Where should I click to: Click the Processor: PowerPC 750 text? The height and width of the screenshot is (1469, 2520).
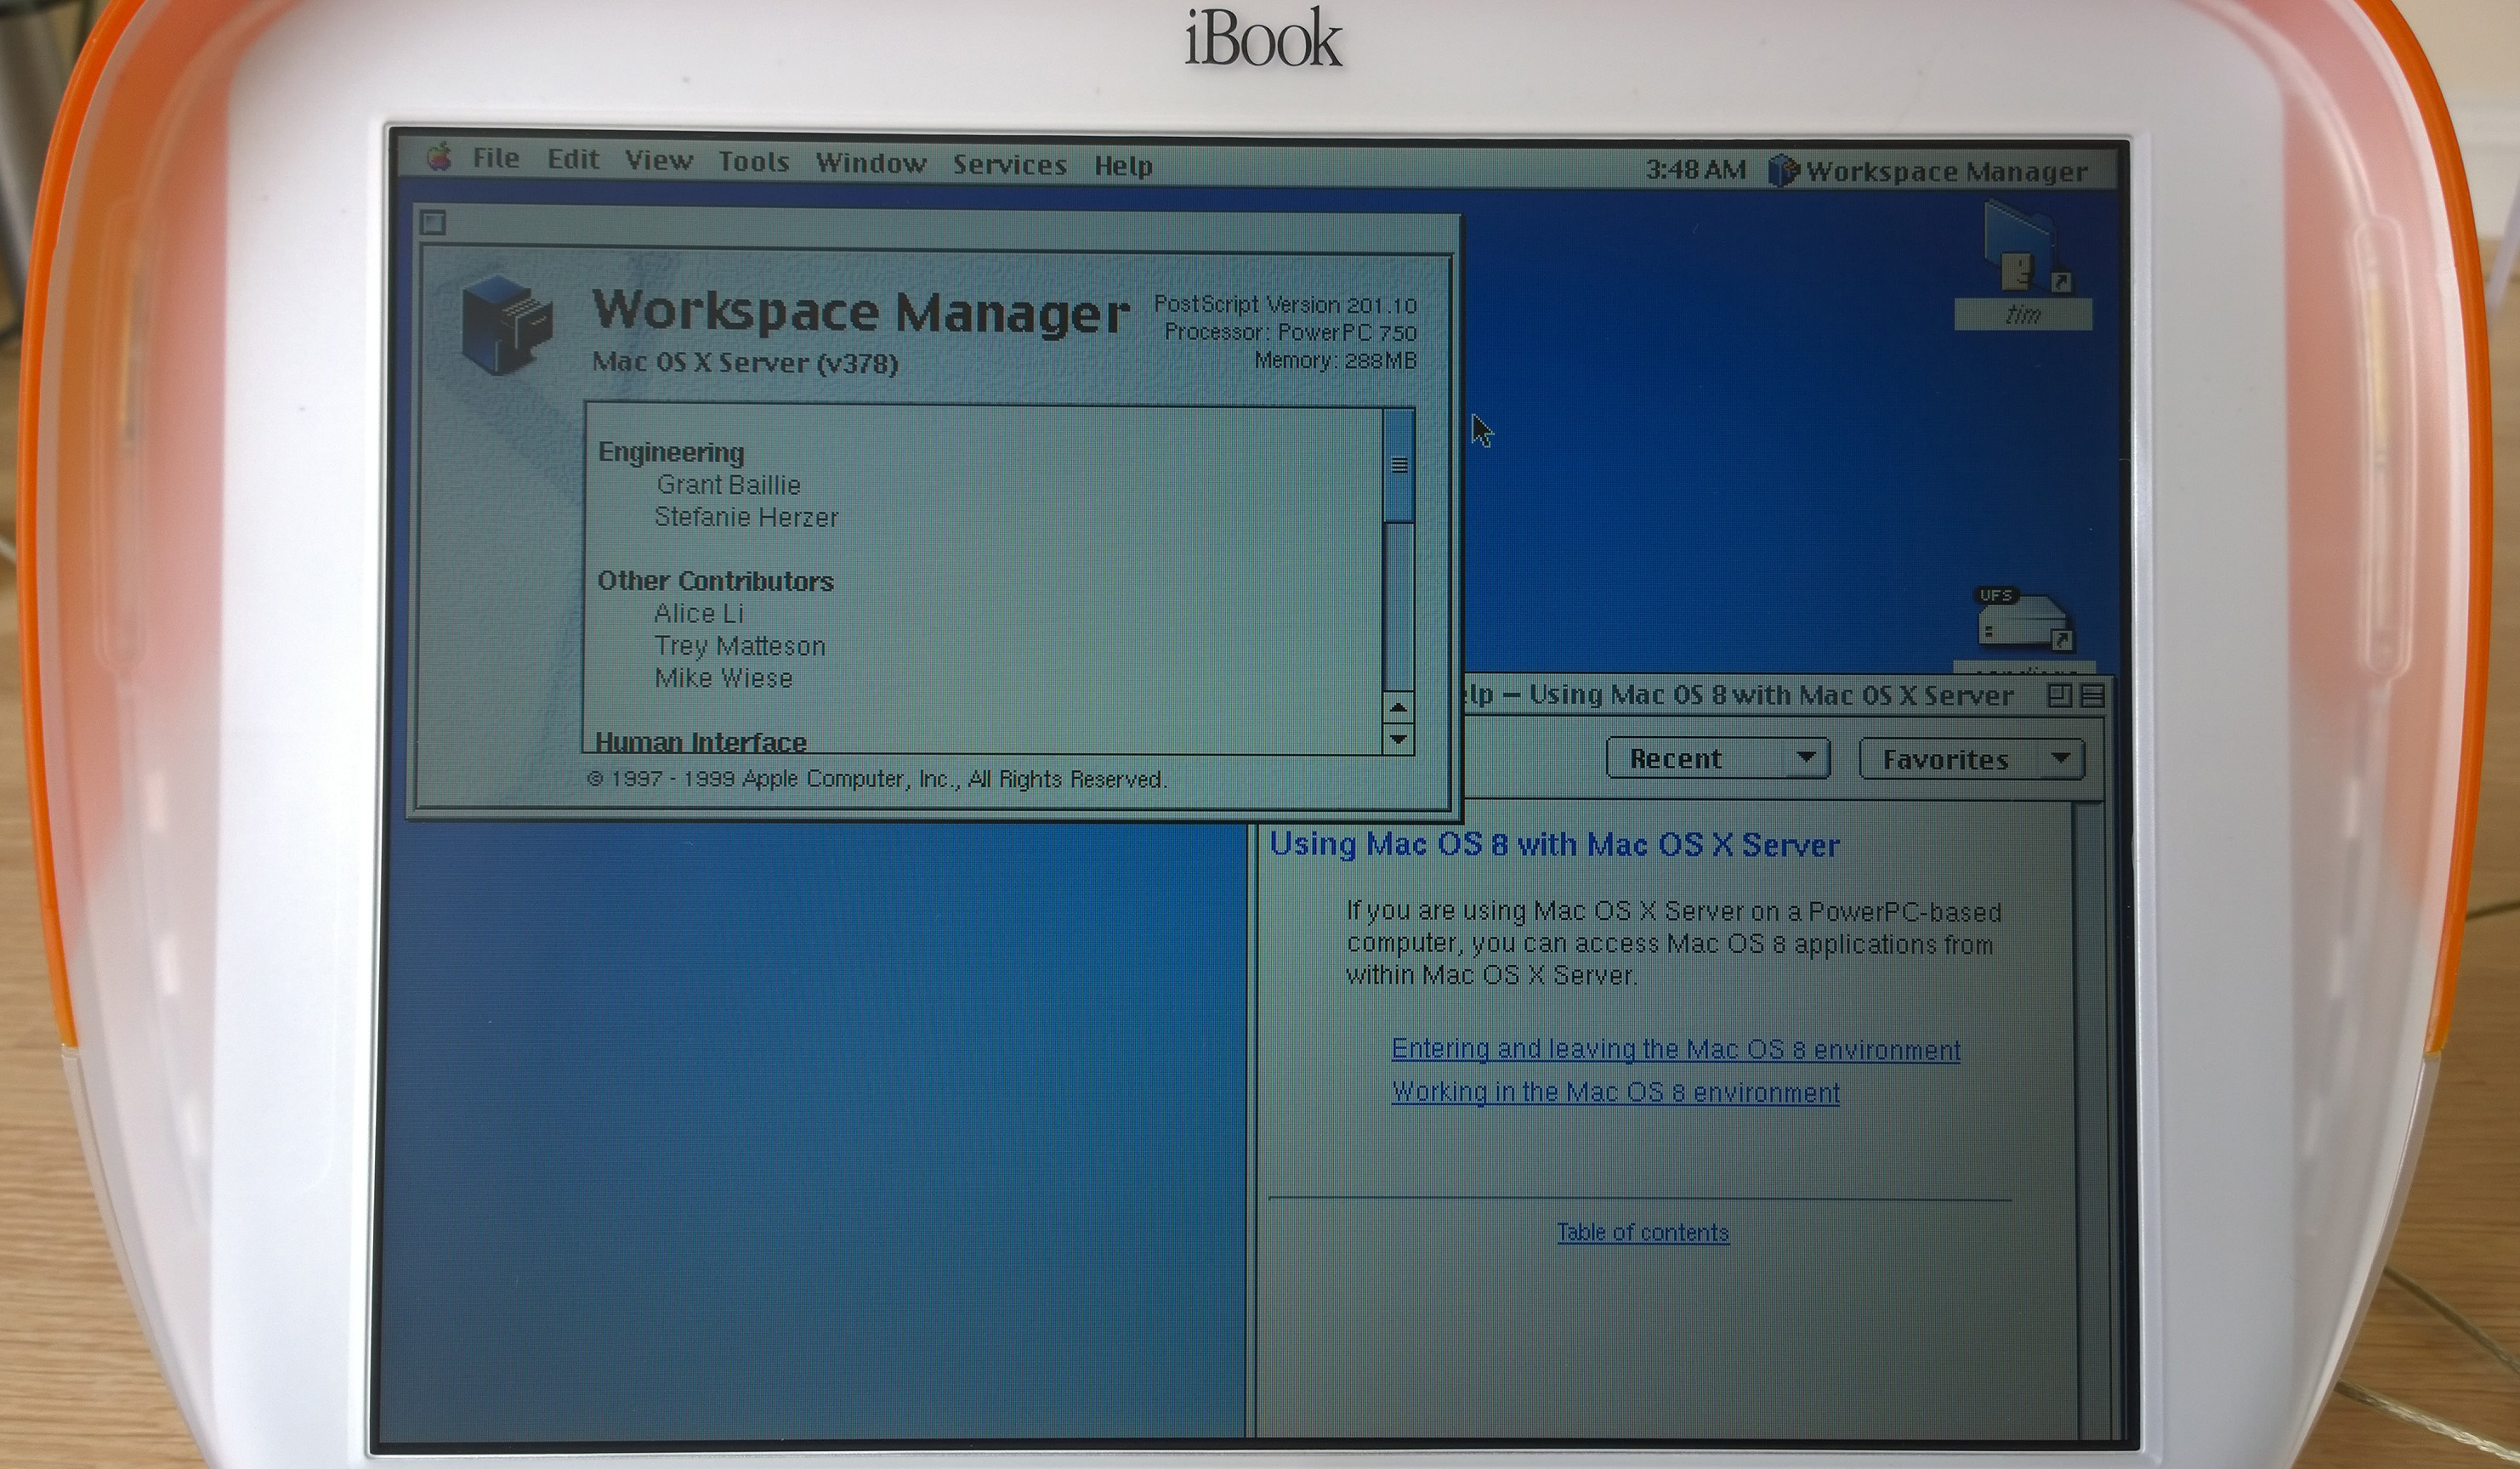click(x=1291, y=332)
